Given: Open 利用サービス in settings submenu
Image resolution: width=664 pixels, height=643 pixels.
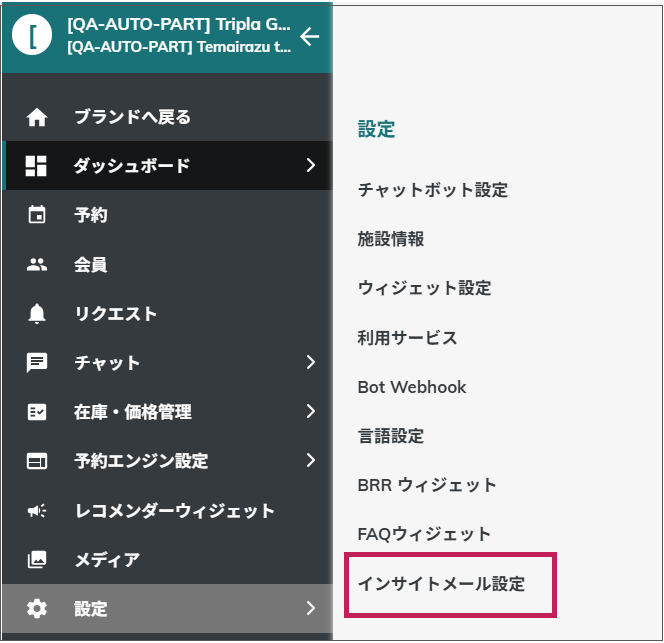Looking at the screenshot, I should tap(408, 338).
